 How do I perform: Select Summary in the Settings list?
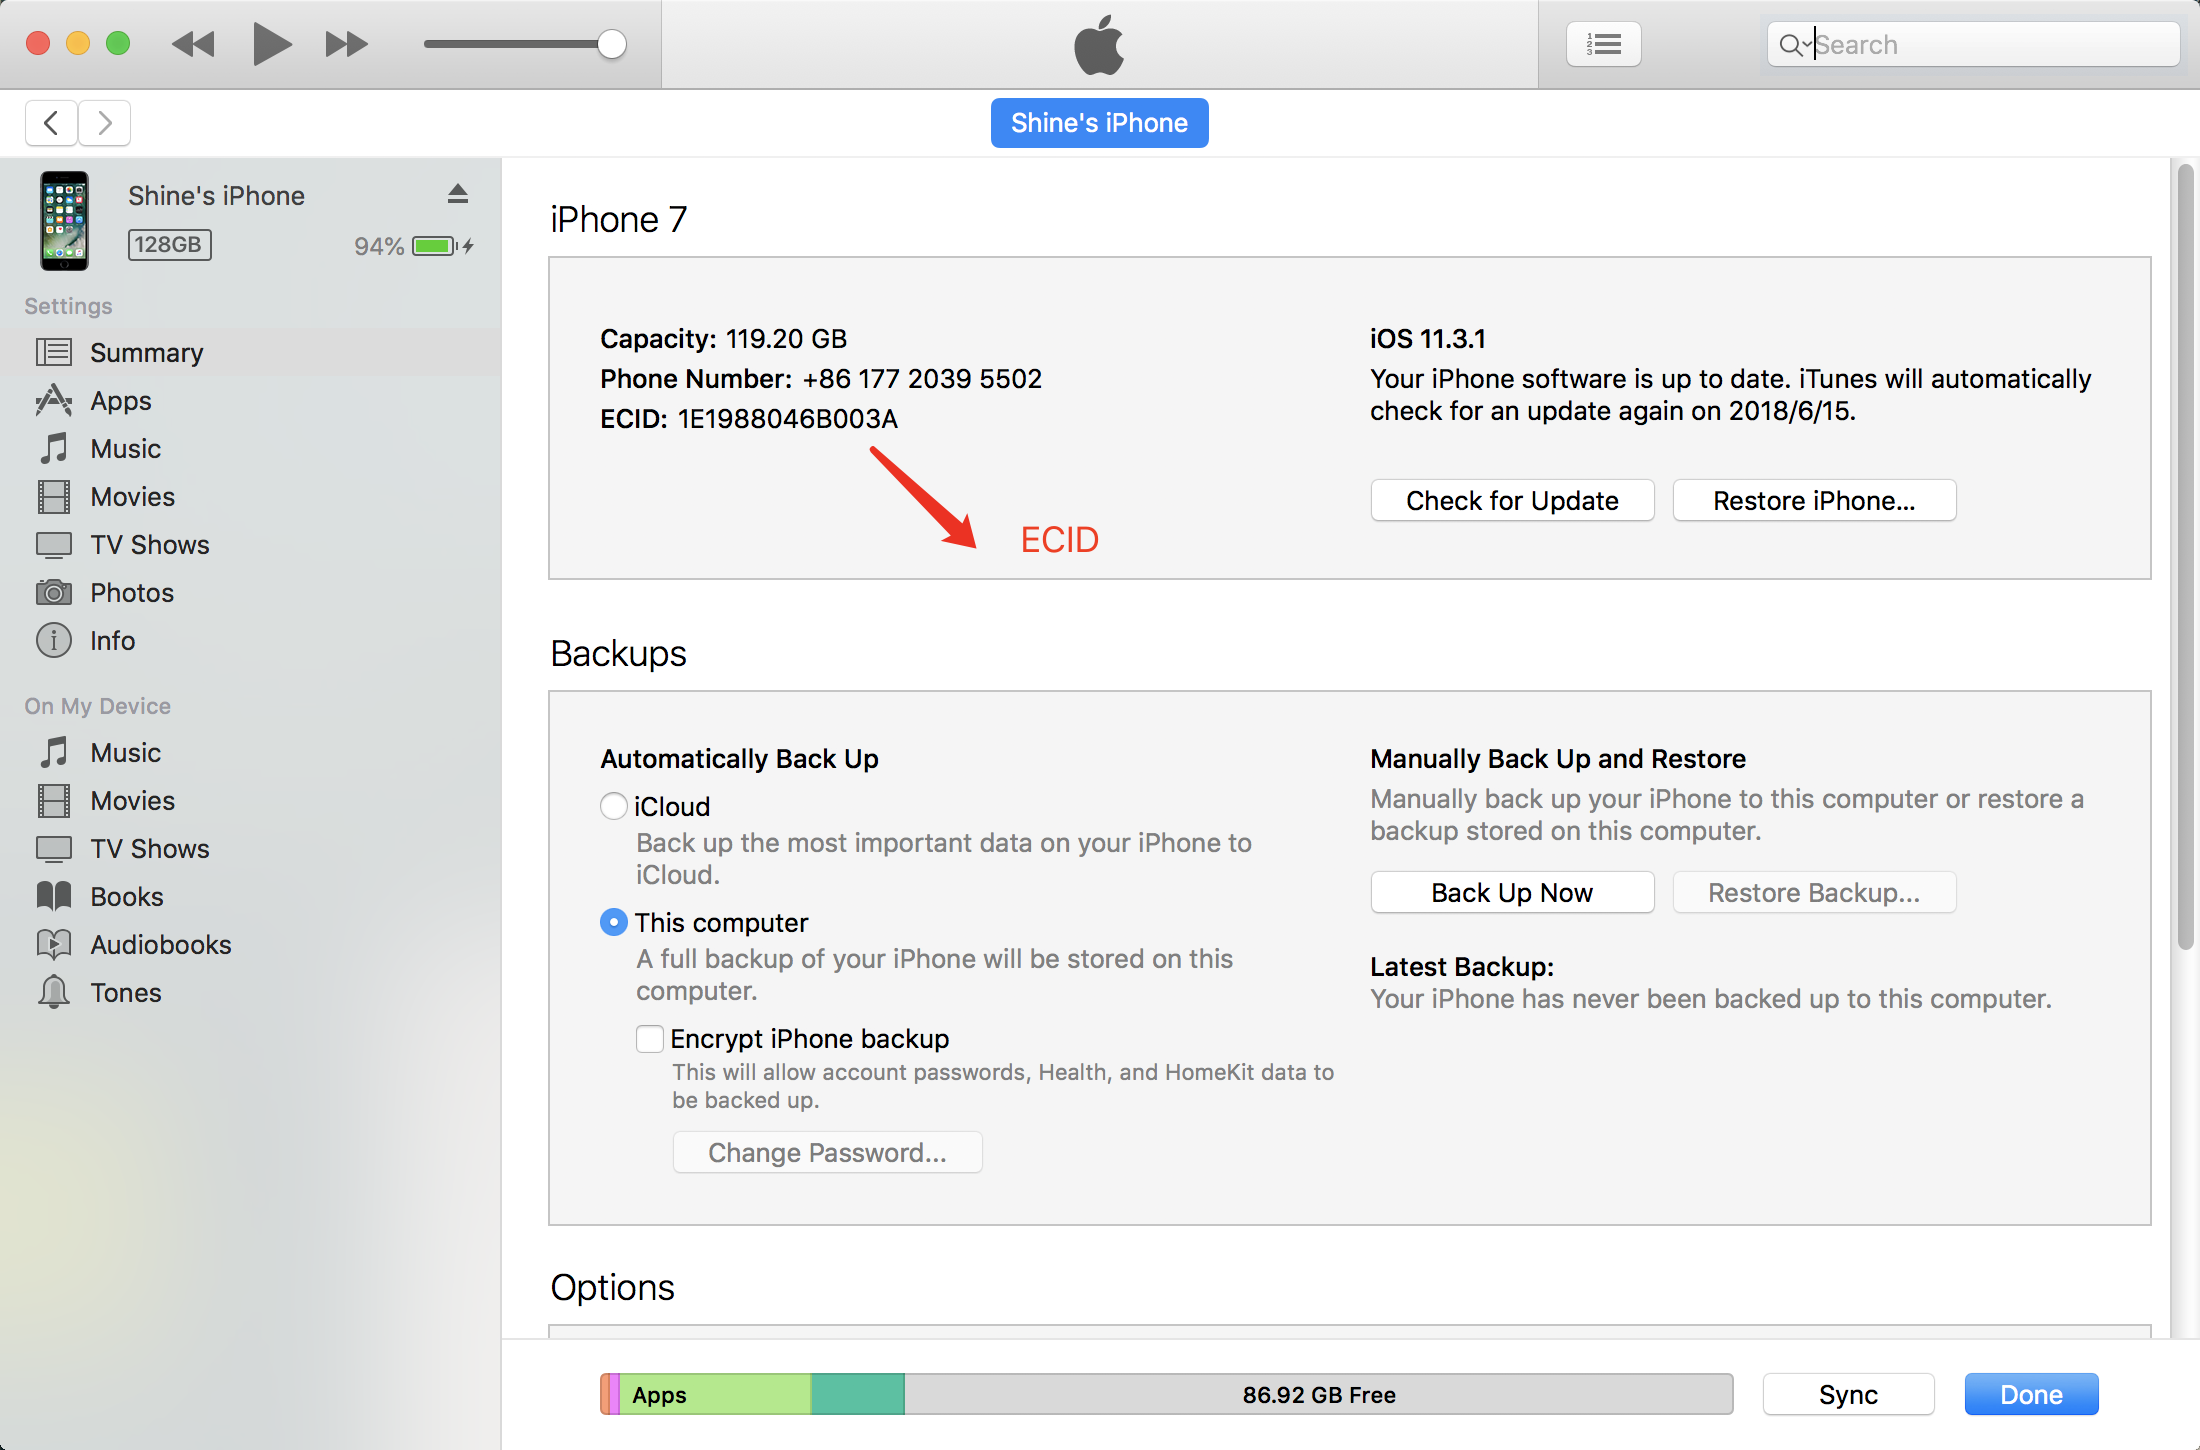146,353
